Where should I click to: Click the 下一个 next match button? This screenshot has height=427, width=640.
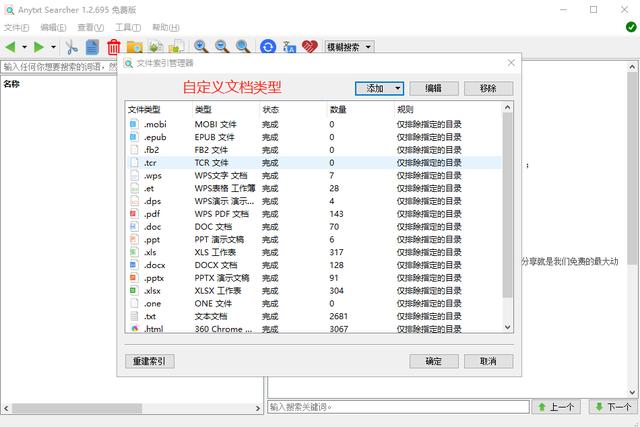[x=613, y=407]
